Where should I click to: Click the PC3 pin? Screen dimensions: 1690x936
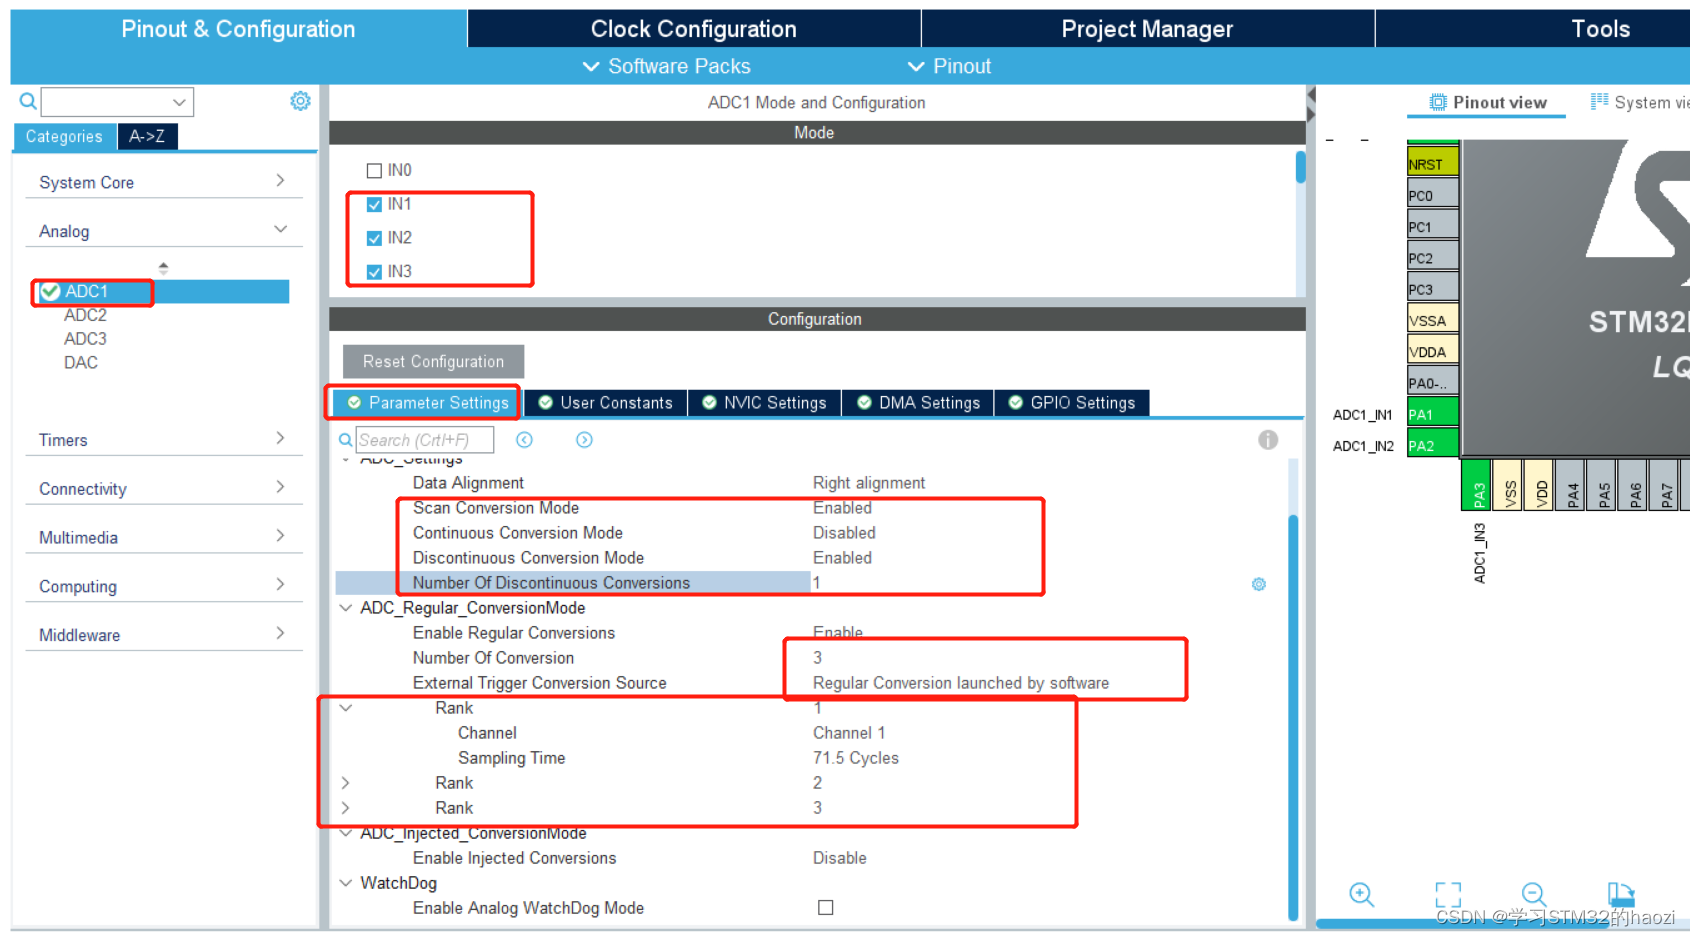(1432, 288)
